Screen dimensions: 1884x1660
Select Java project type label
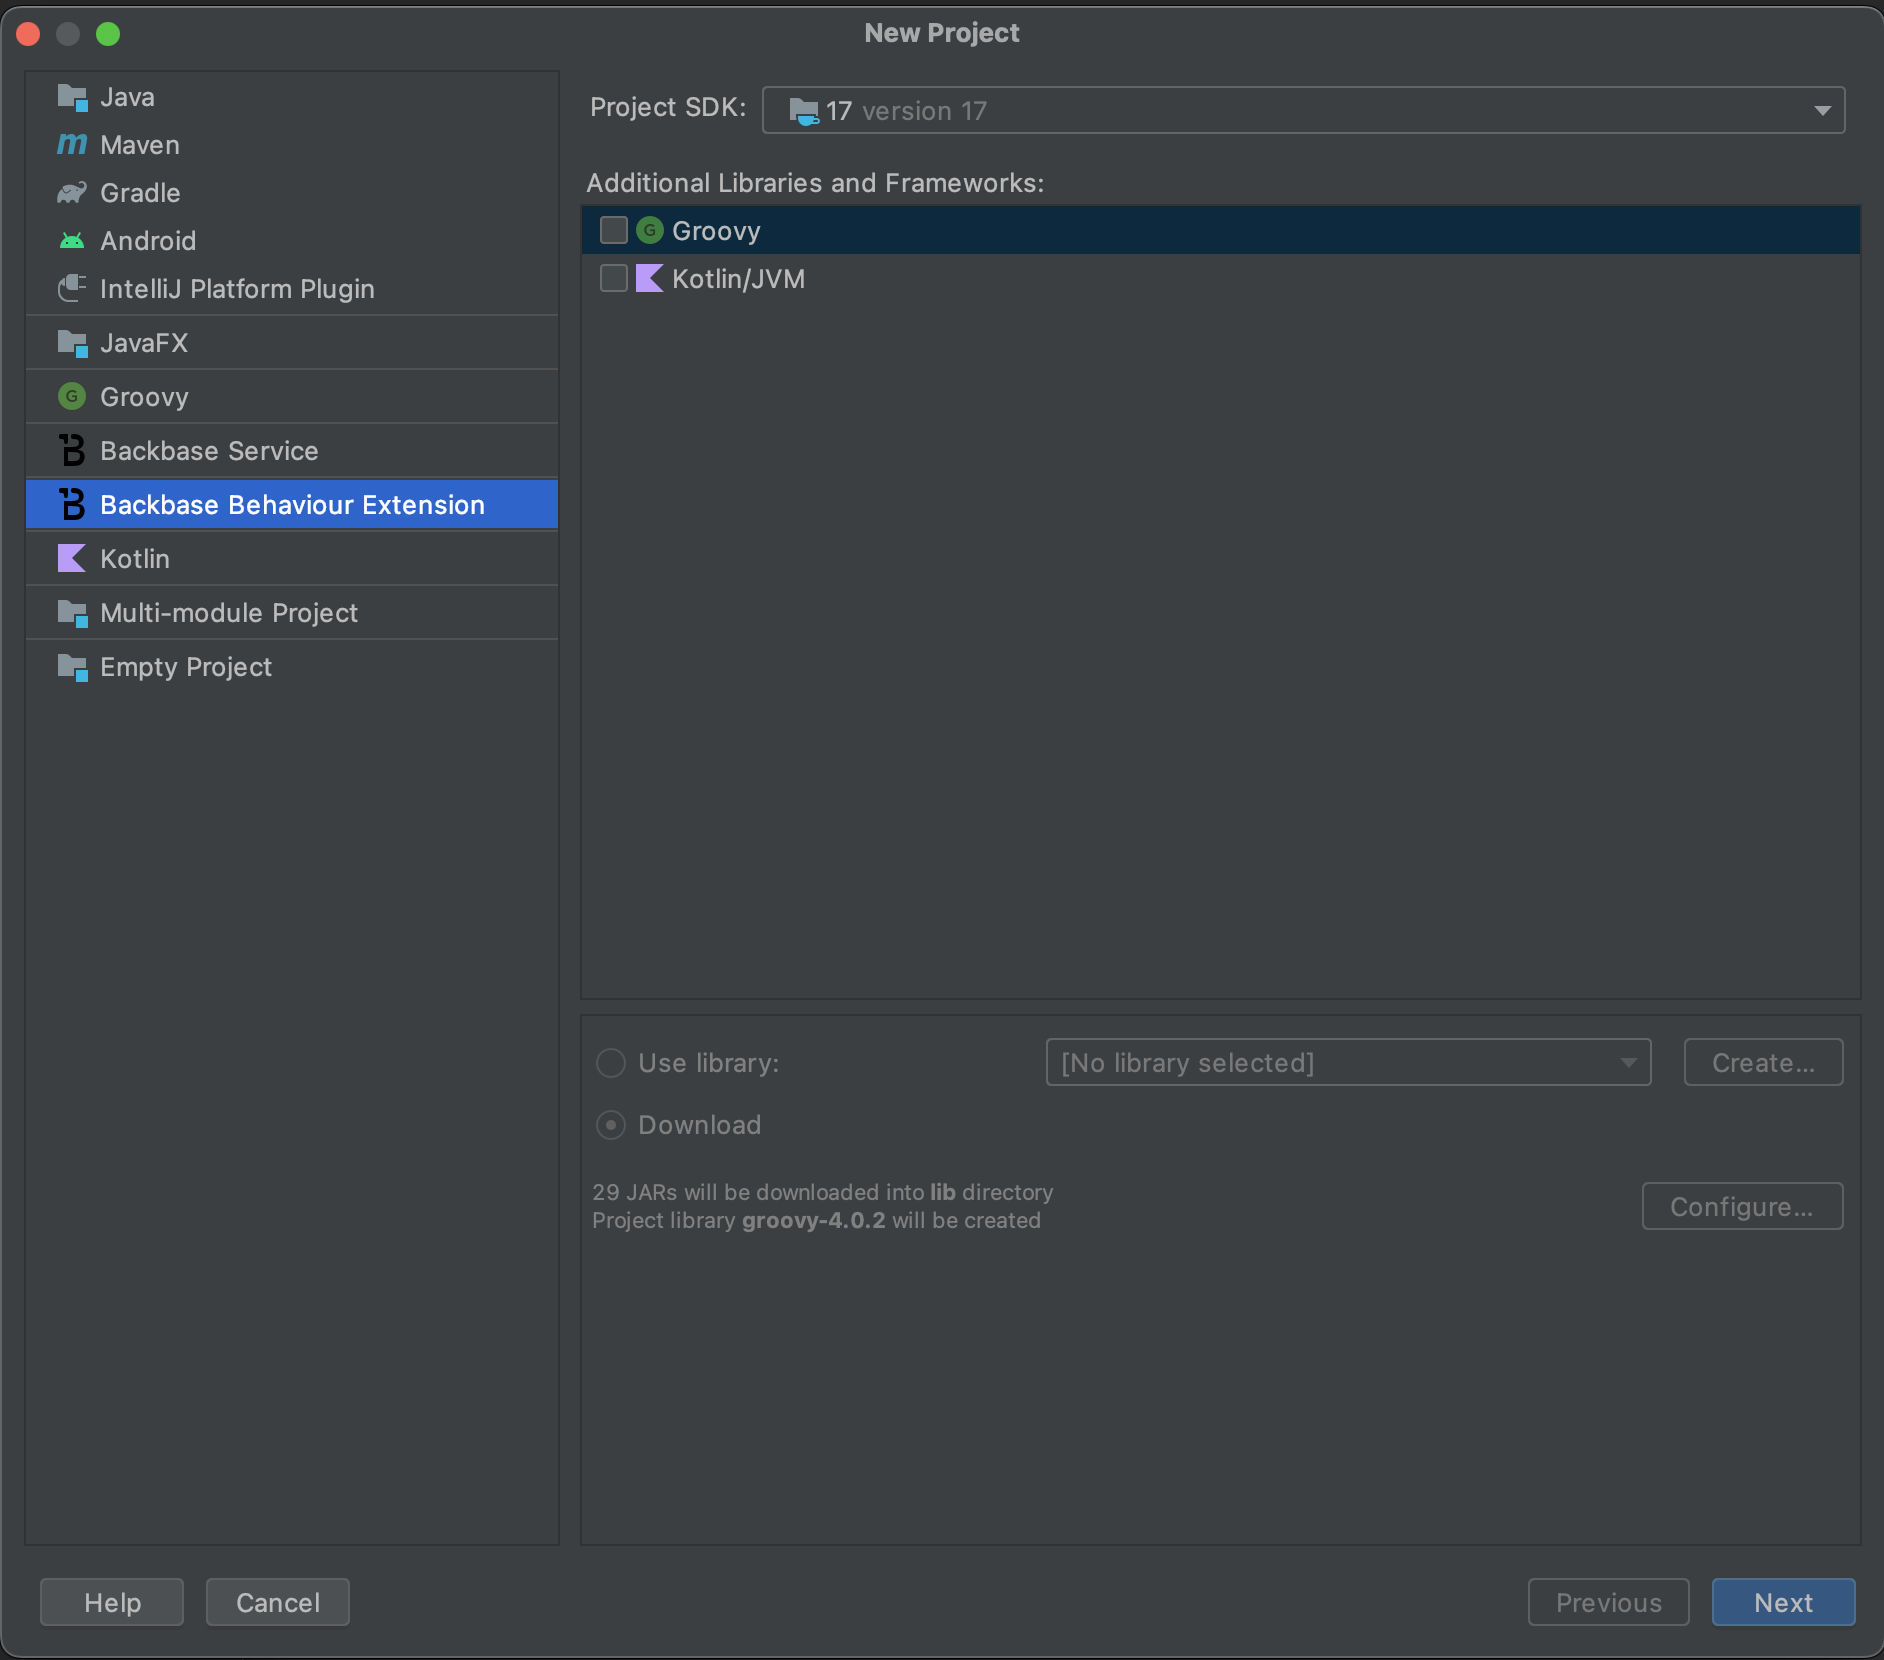(x=128, y=97)
